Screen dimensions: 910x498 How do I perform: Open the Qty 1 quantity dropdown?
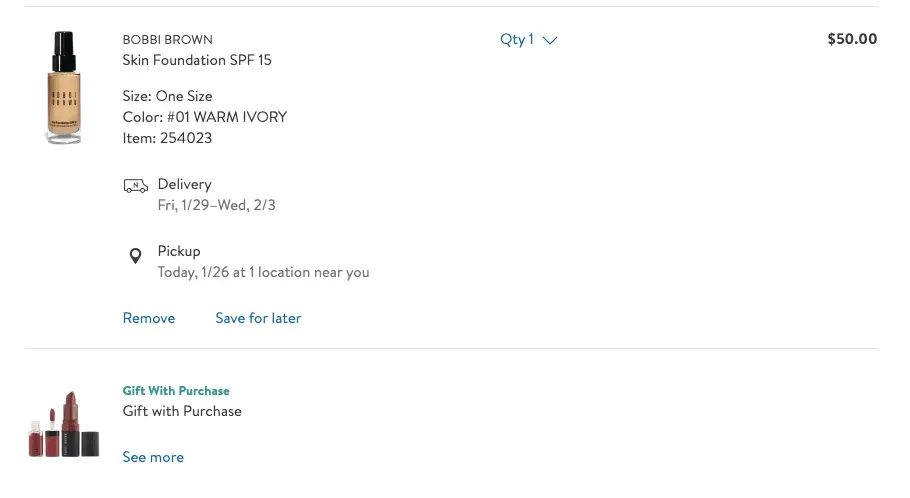coord(528,40)
